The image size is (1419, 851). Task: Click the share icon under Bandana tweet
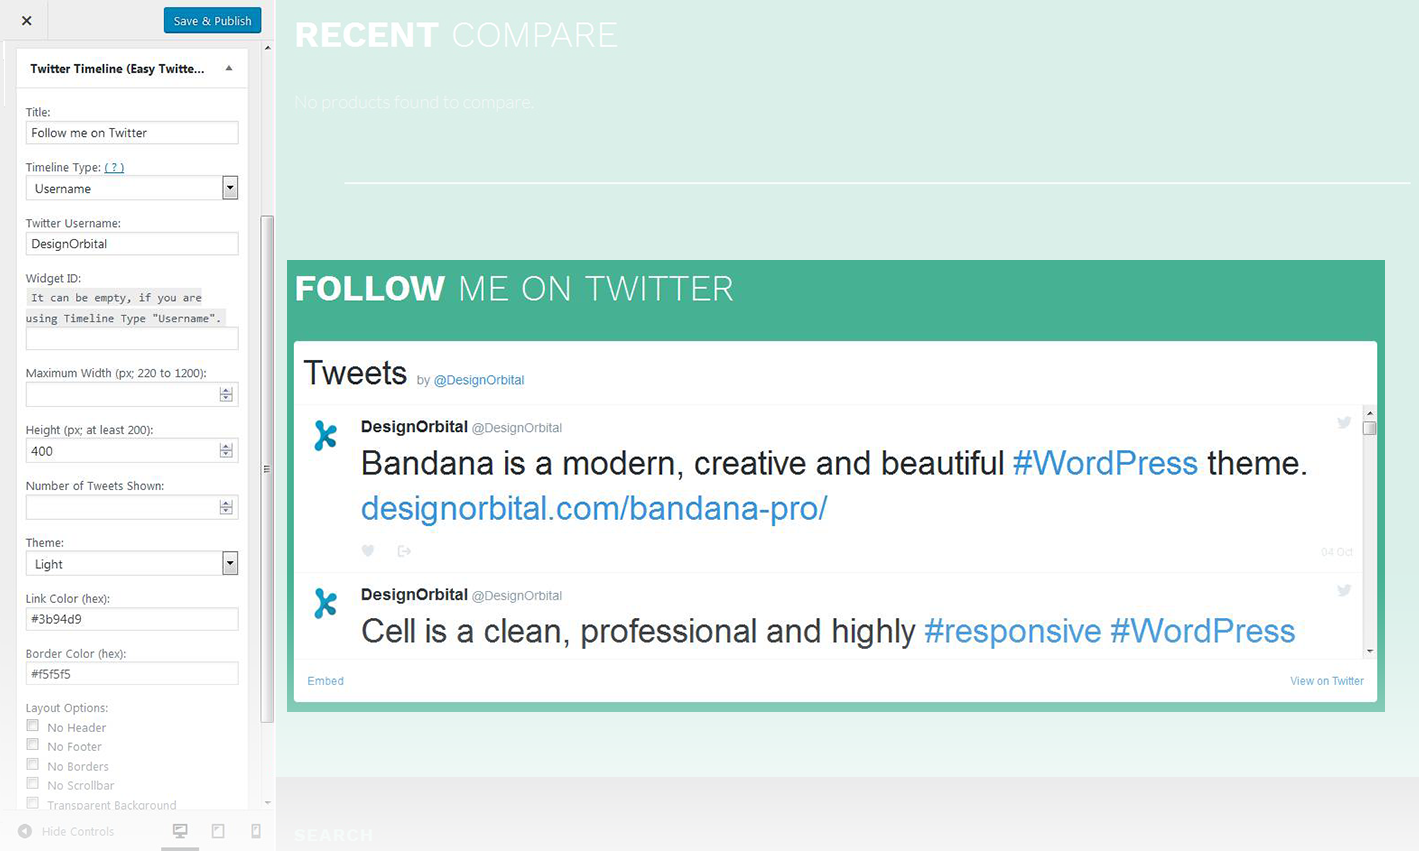[x=404, y=551]
